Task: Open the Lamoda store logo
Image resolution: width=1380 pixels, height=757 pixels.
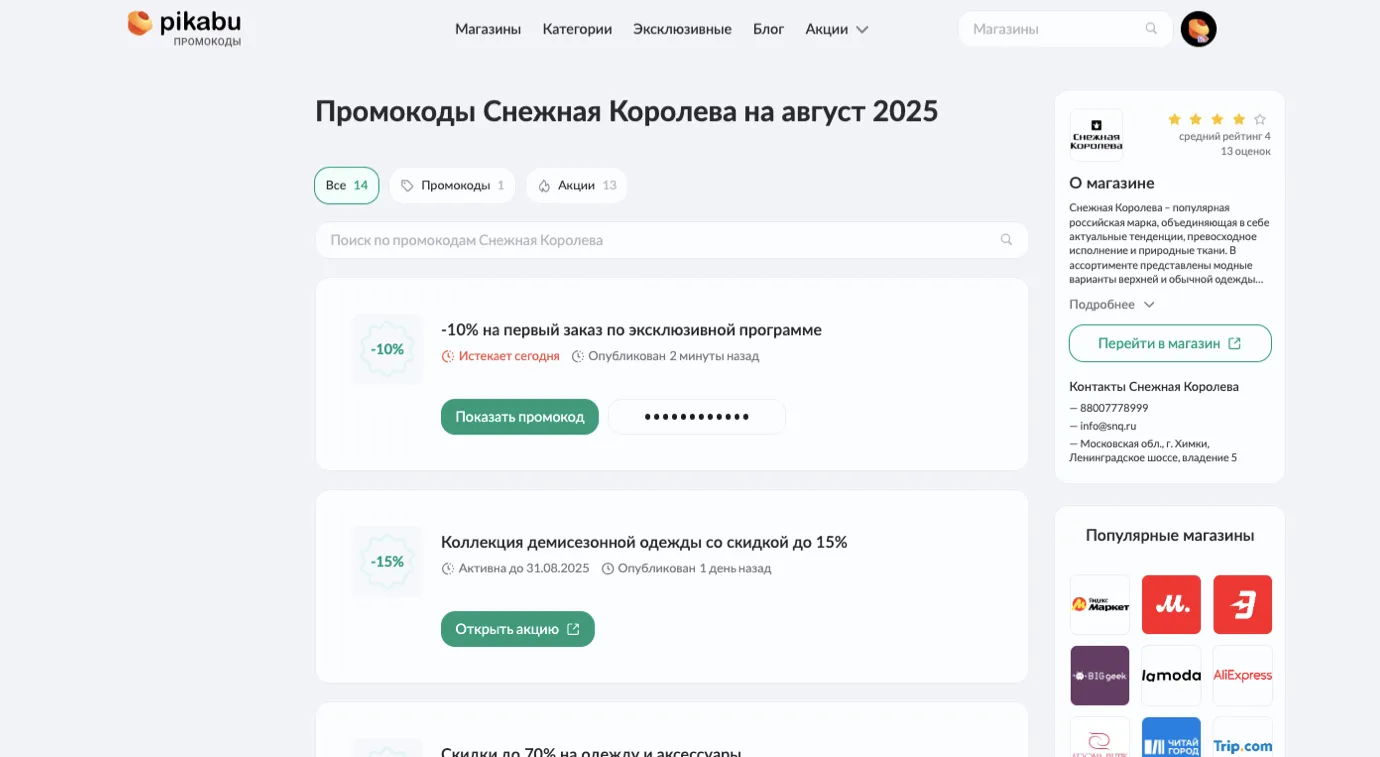Action: pyautogui.click(x=1171, y=676)
